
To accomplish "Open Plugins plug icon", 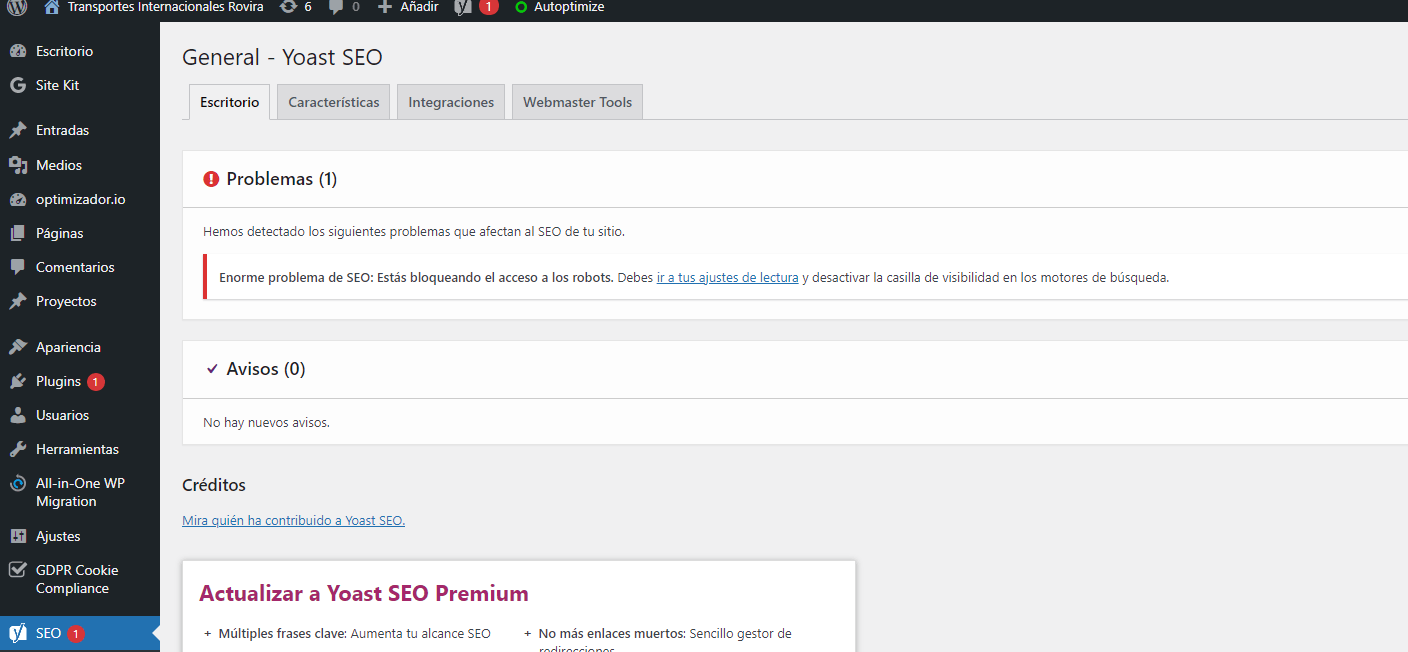I will 17,381.
